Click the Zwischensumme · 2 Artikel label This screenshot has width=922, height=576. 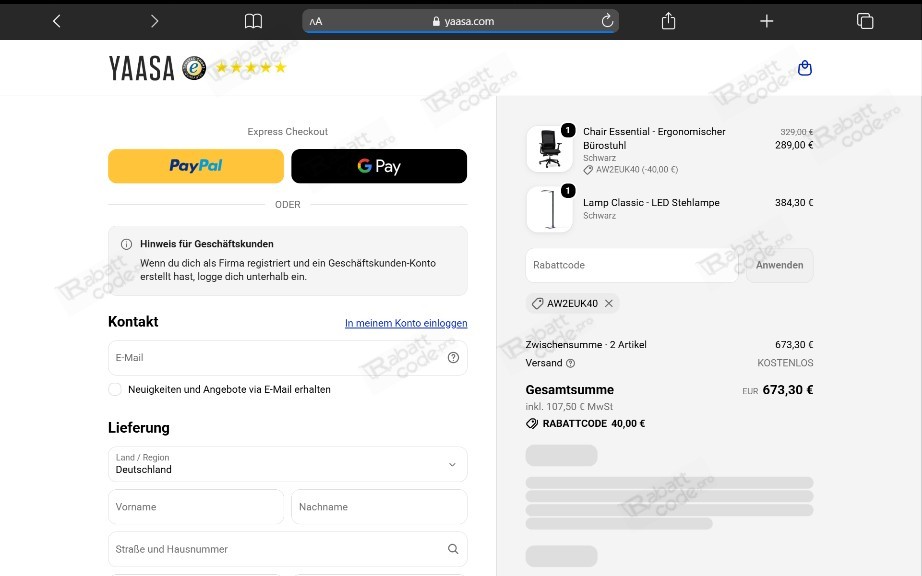tap(586, 344)
